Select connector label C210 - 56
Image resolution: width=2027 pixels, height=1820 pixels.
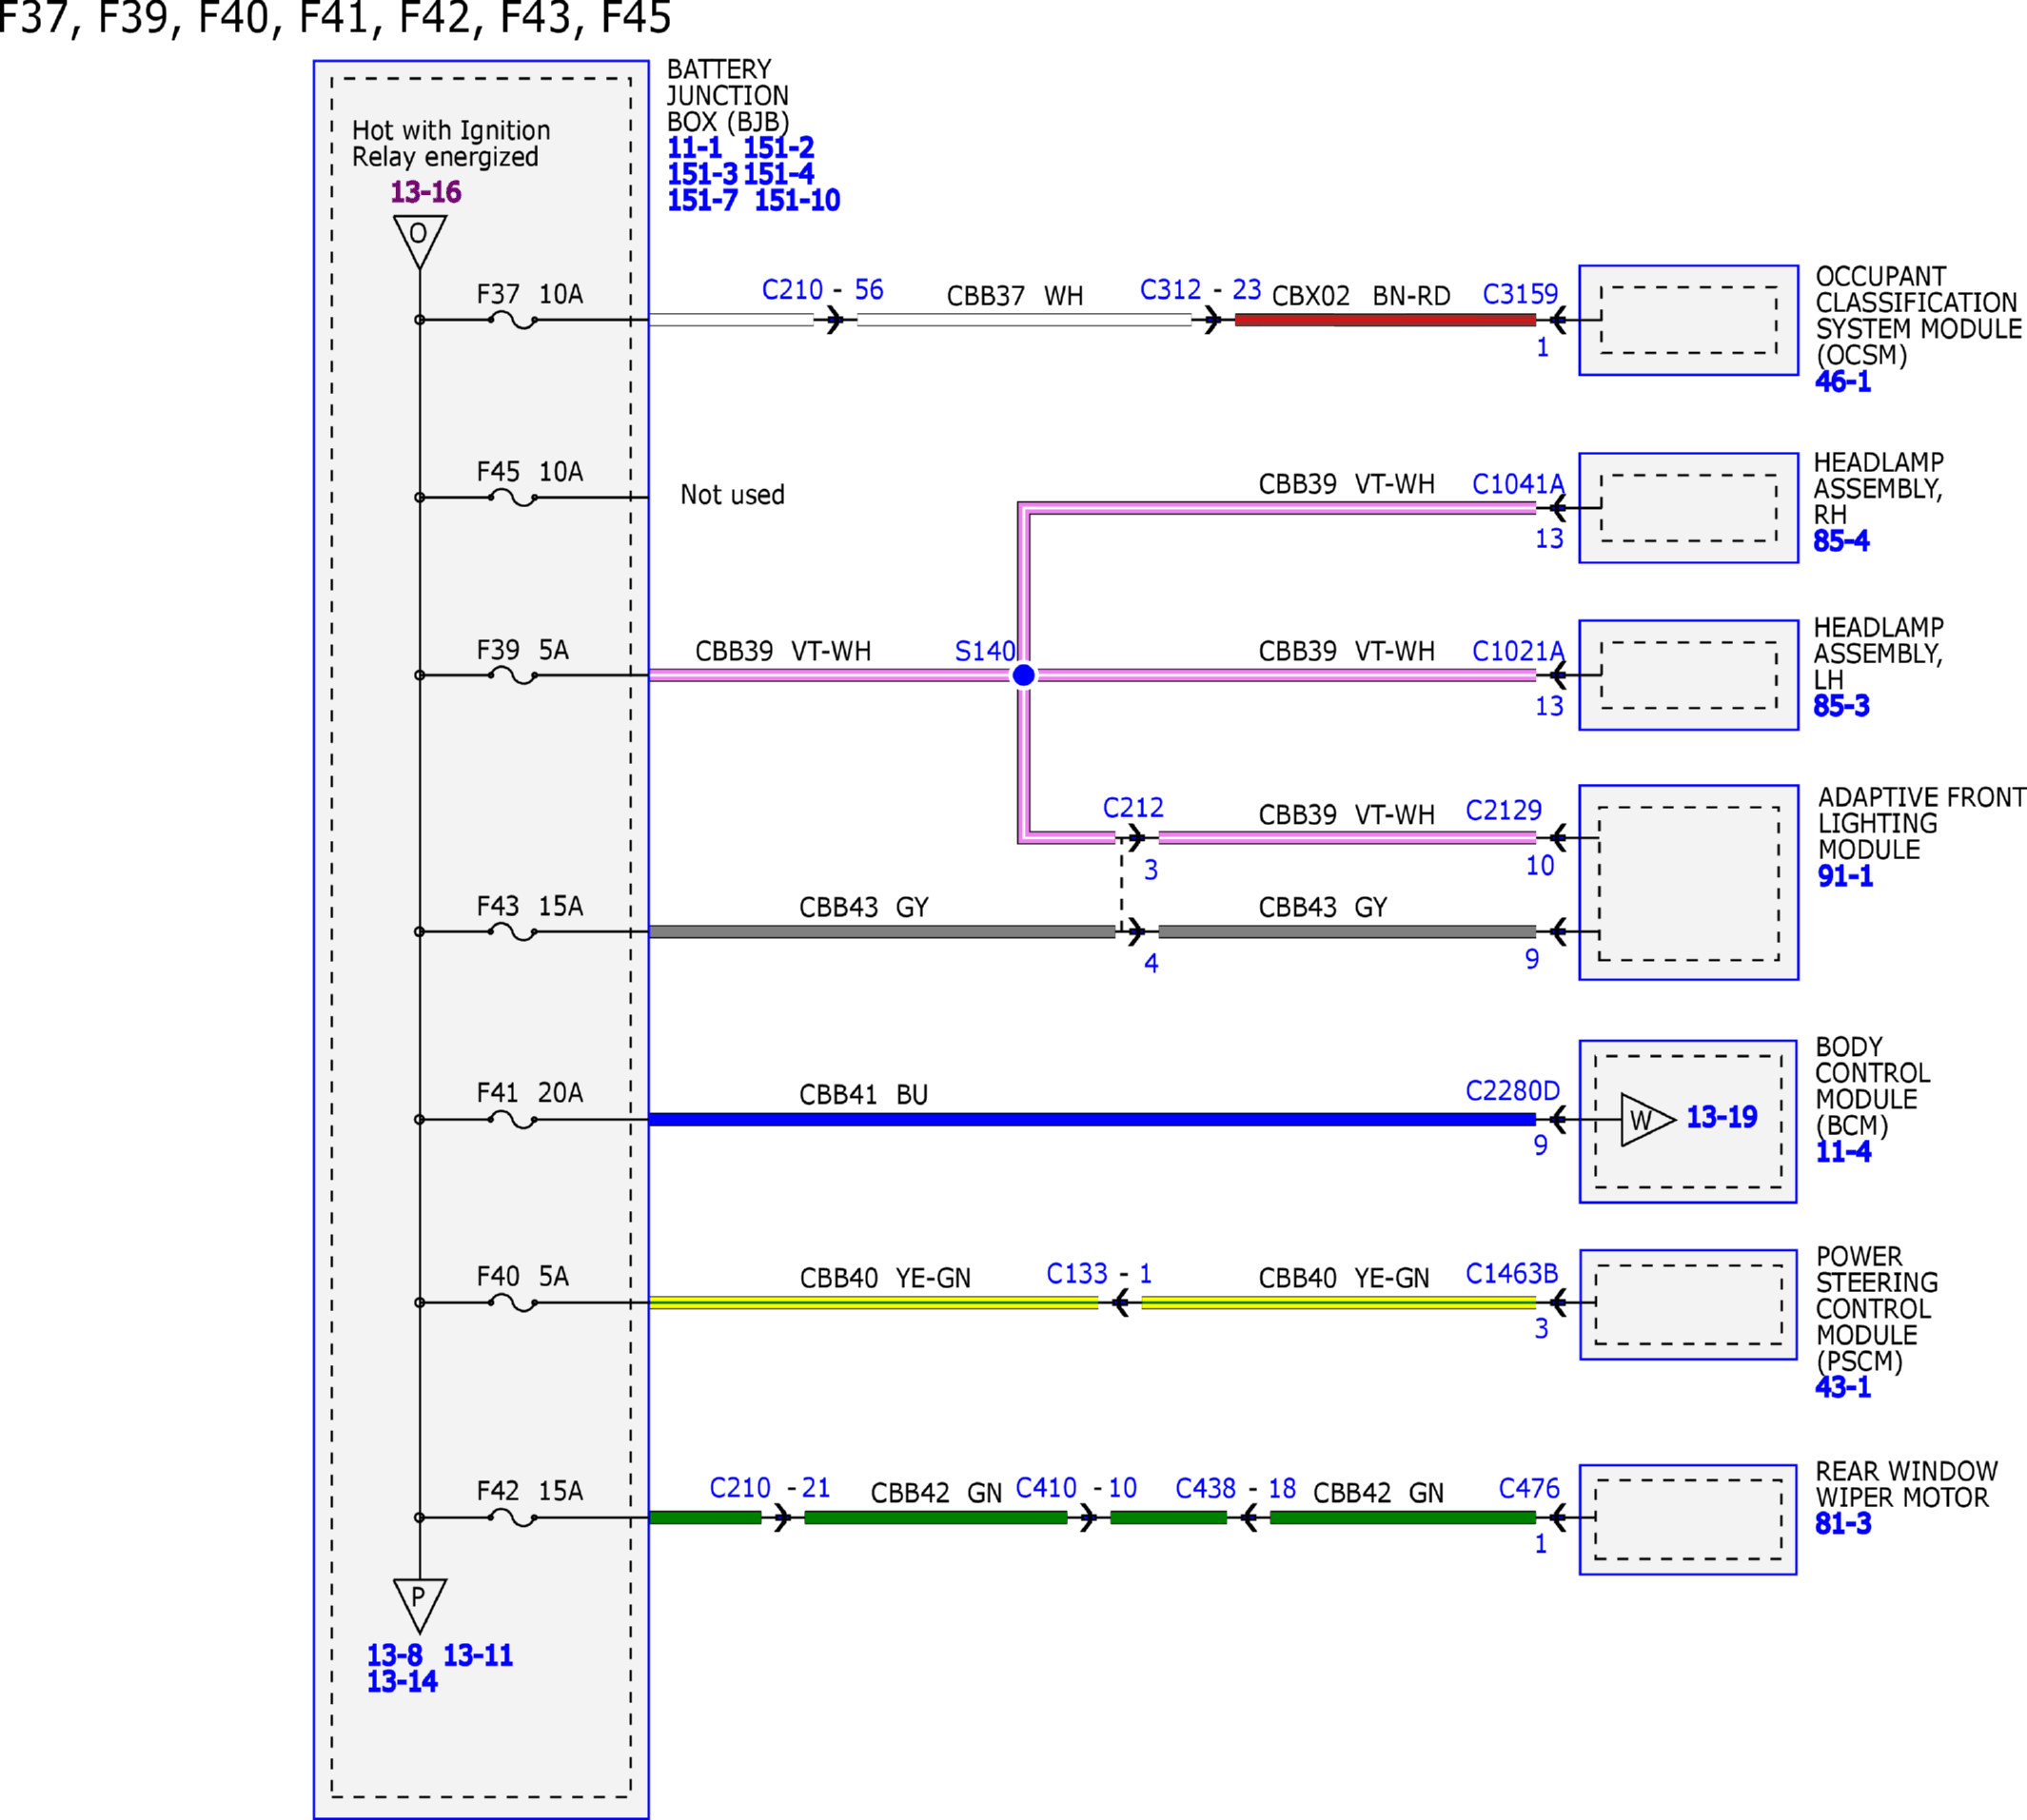coord(822,290)
